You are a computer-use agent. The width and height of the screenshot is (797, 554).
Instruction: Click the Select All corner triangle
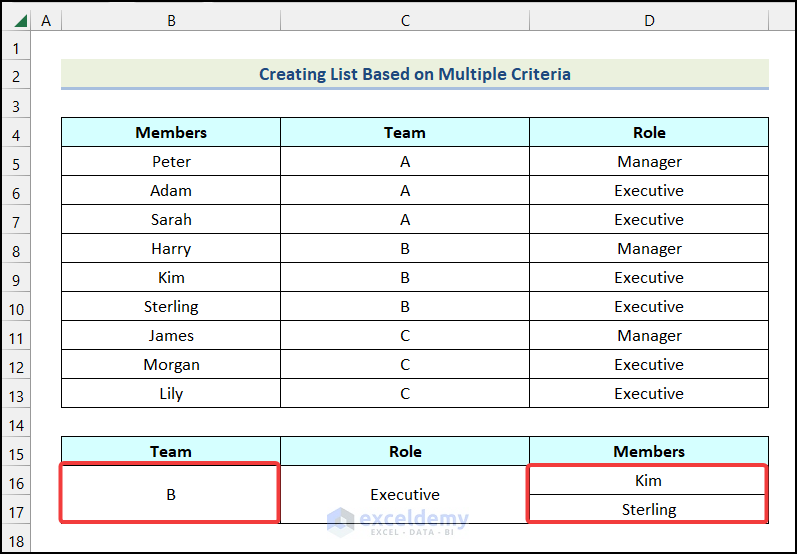click(21, 20)
